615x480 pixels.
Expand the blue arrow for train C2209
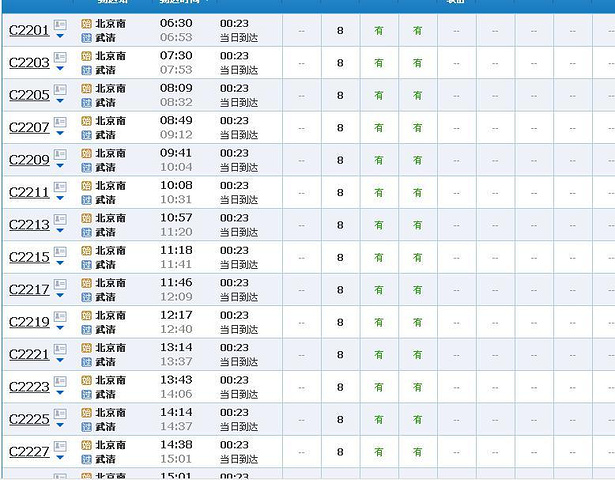pyautogui.click(x=60, y=166)
